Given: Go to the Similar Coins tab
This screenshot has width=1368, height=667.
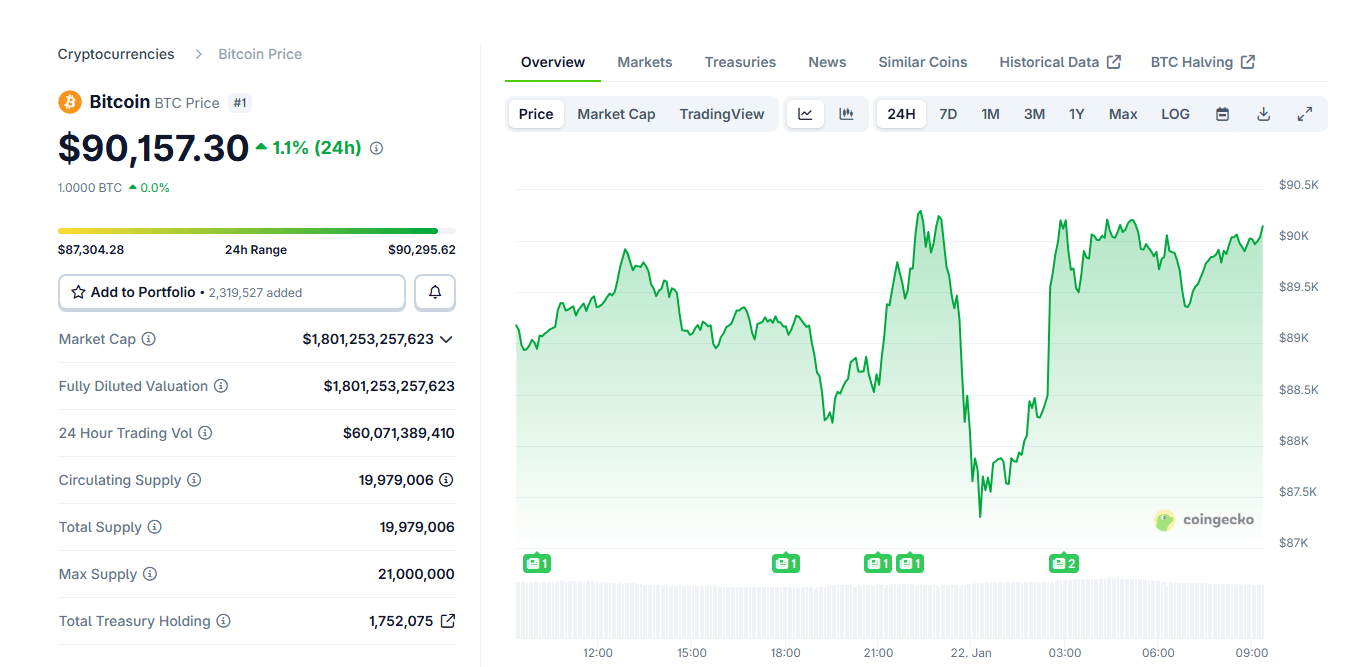Looking at the screenshot, I should tap(922, 62).
